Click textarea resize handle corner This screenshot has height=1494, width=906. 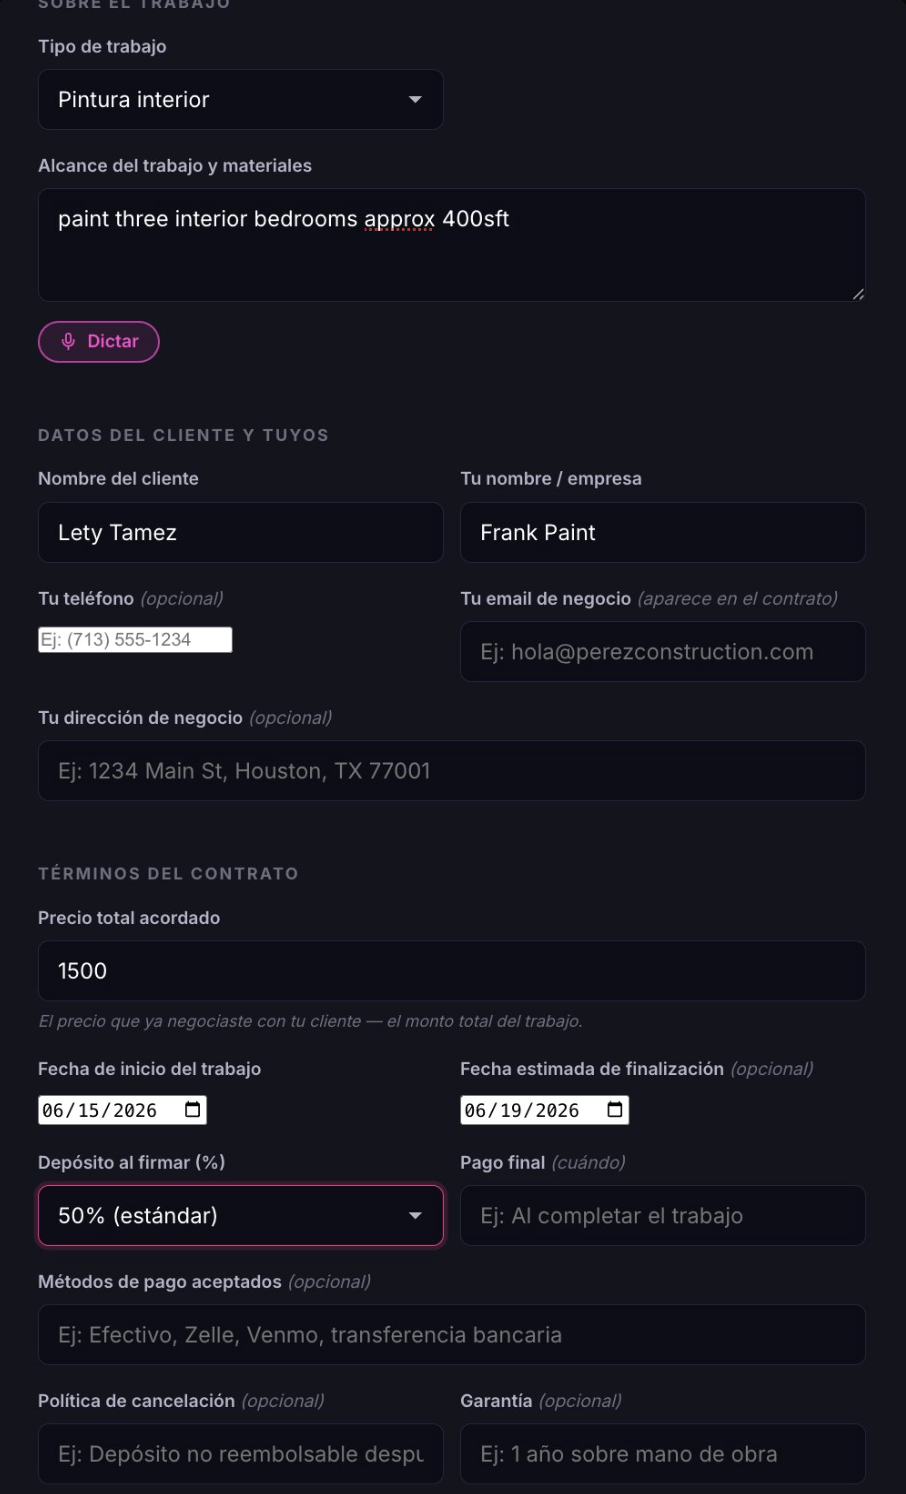pos(858,294)
